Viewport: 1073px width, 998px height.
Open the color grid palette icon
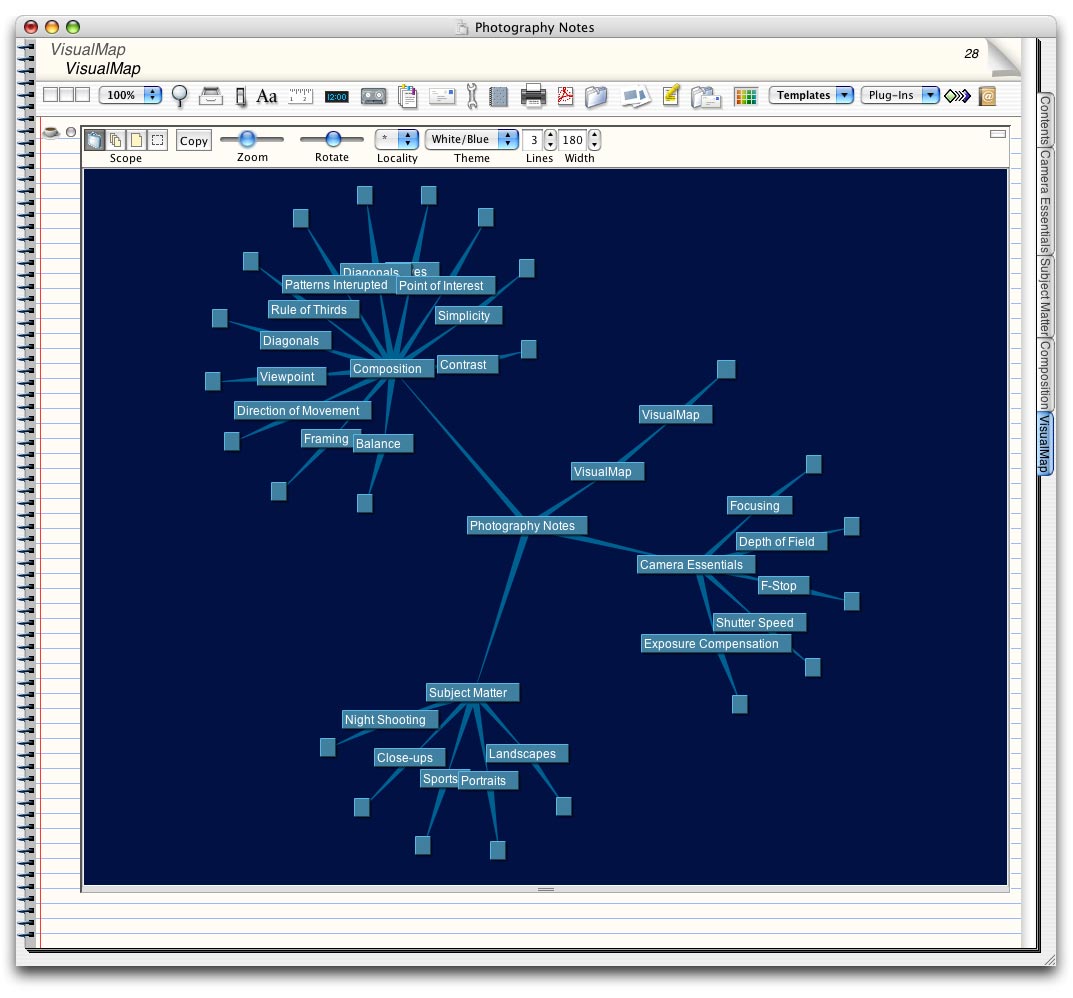click(x=745, y=97)
